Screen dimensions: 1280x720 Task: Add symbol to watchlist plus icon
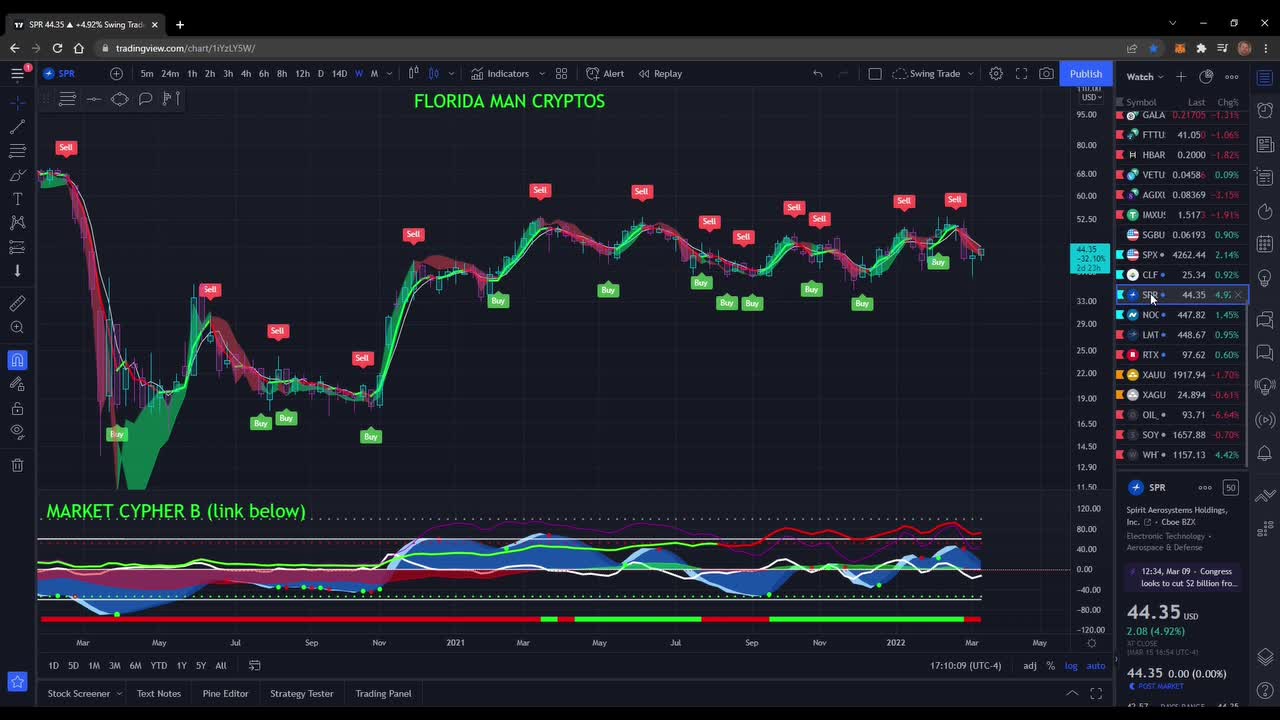1181,76
